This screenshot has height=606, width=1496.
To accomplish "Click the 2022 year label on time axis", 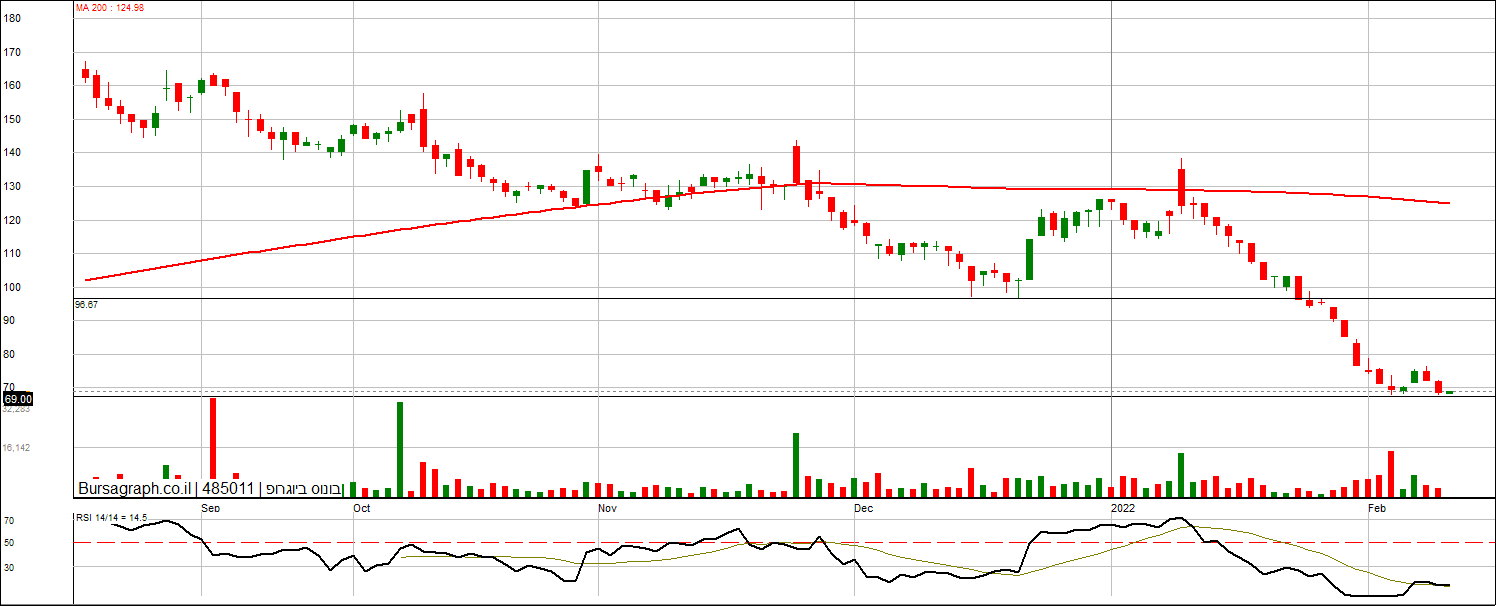I will pos(1124,508).
